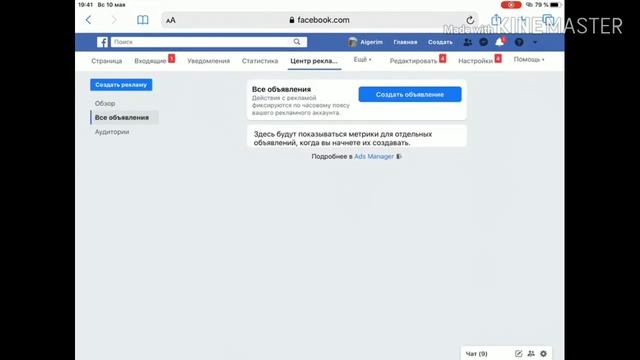
Task: Click external link icon beside Ads Manager
Action: 399,156
